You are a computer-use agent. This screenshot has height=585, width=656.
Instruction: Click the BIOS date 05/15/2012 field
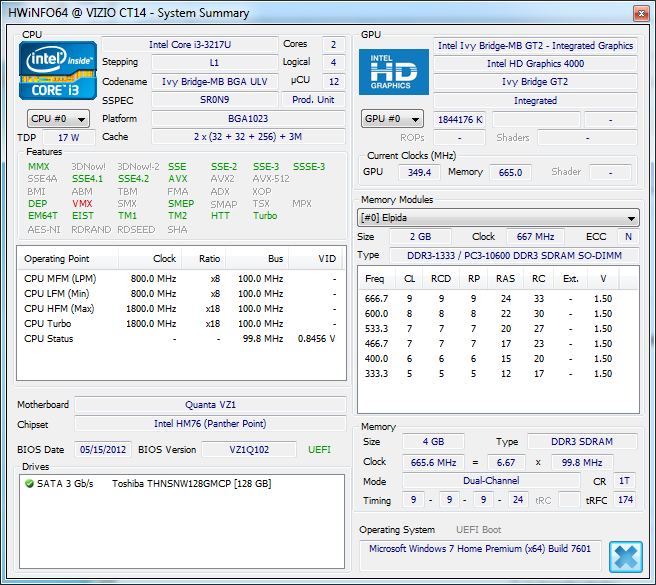pyautogui.click(x=103, y=450)
